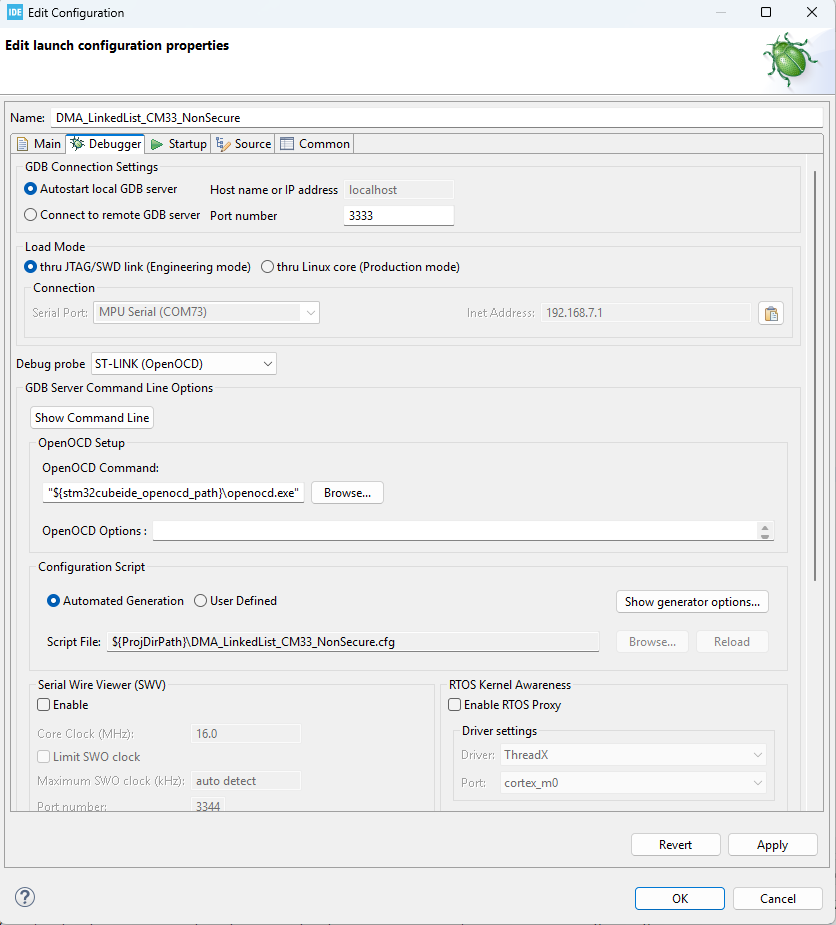Click OpenOCD Options field down arrow

765,535
